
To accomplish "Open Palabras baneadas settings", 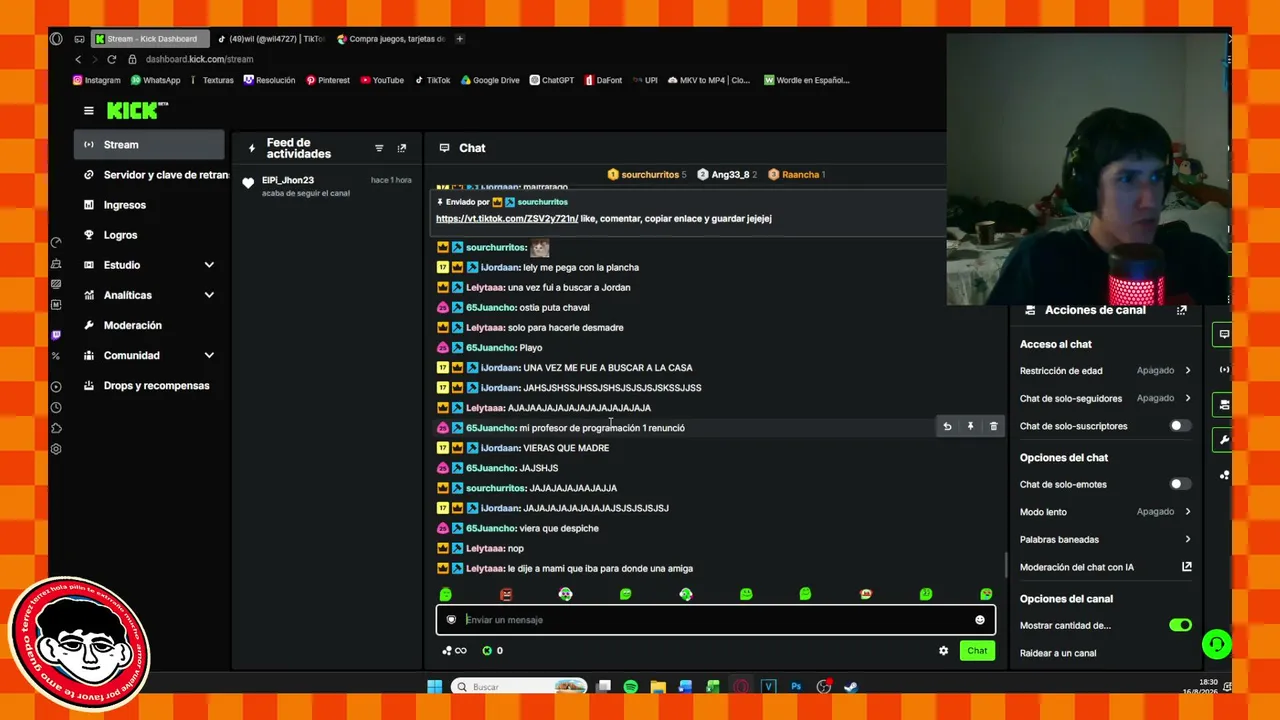I will pos(1106,540).
